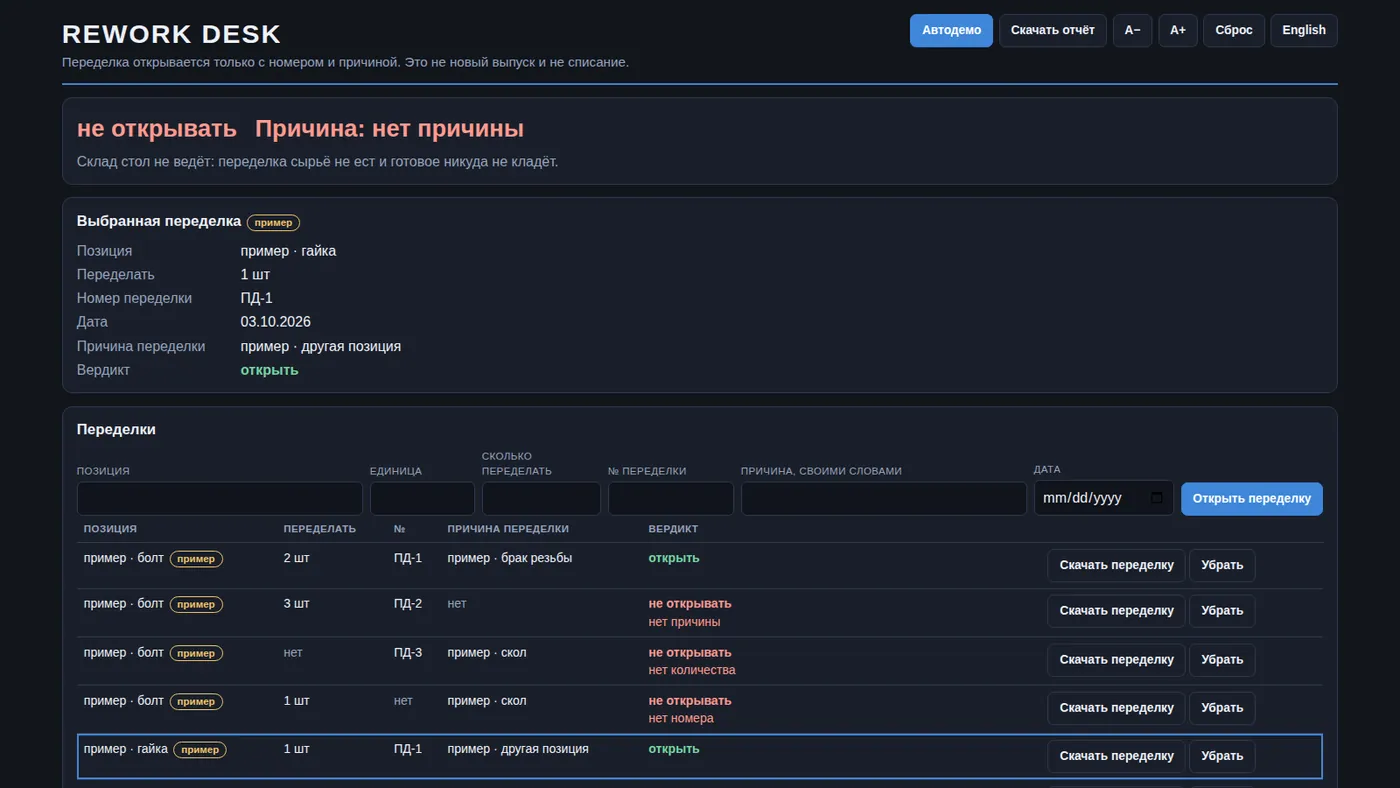Click the Вердикт column header
The height and width of the screenshot is (788, 1400).
pyautogui.click(x=673, y=529)
